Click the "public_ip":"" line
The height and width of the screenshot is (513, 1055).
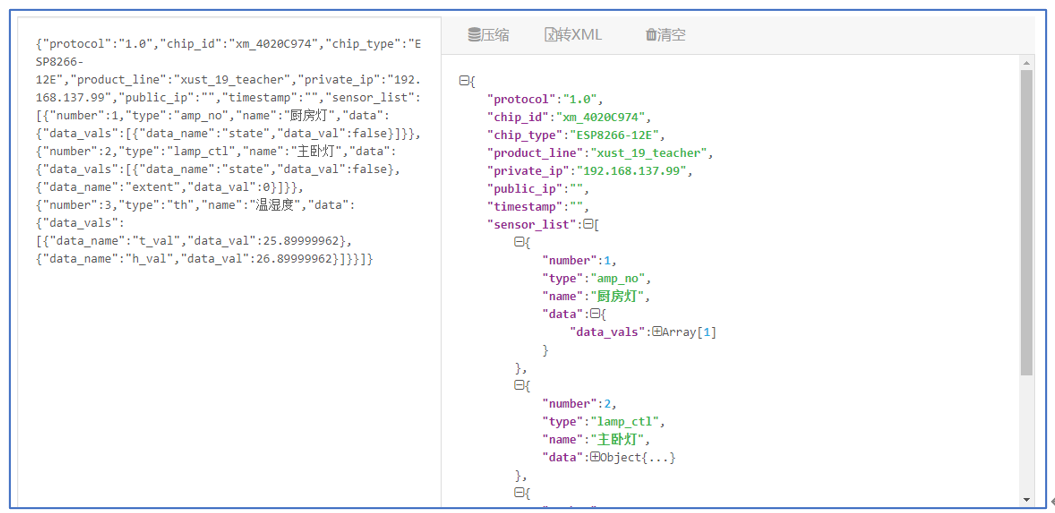pos(538,189)
